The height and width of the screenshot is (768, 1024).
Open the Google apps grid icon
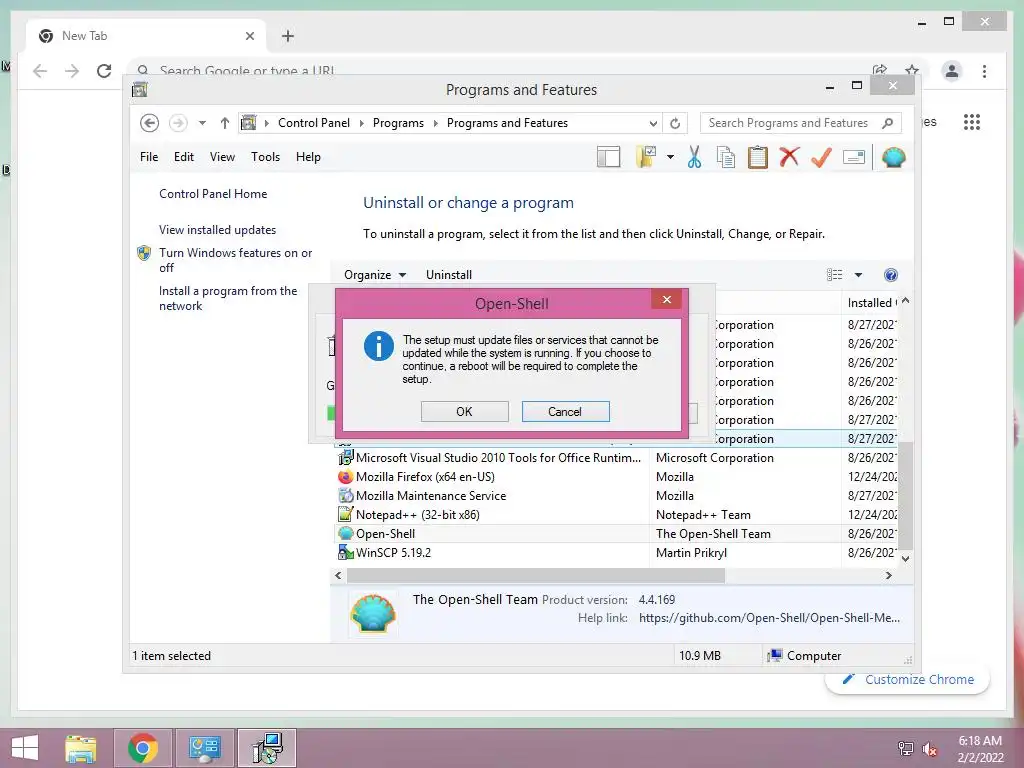972,121
